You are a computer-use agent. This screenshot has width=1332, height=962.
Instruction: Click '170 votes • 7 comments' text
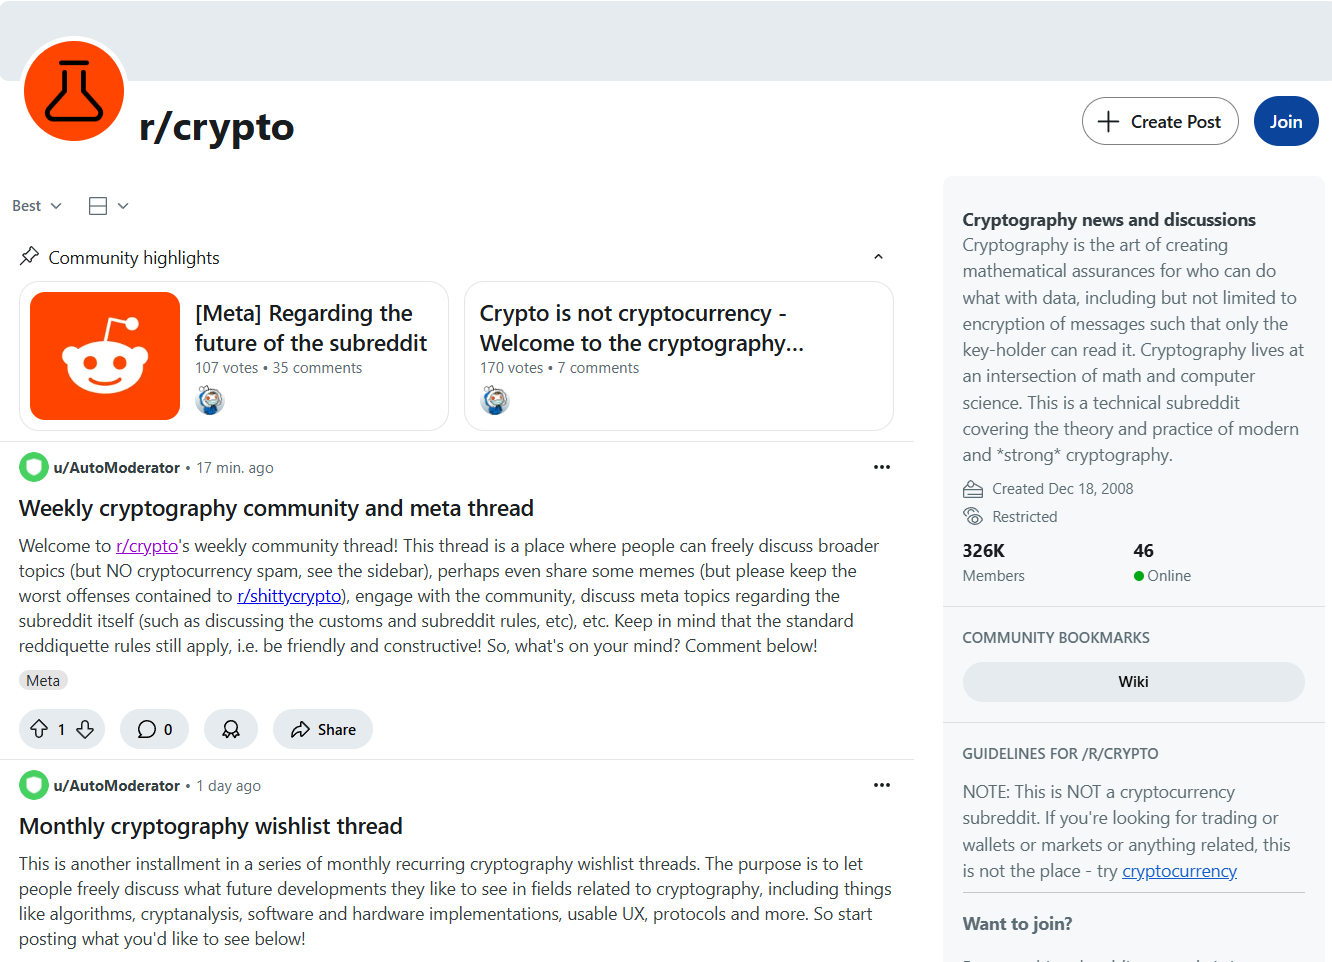559,368
